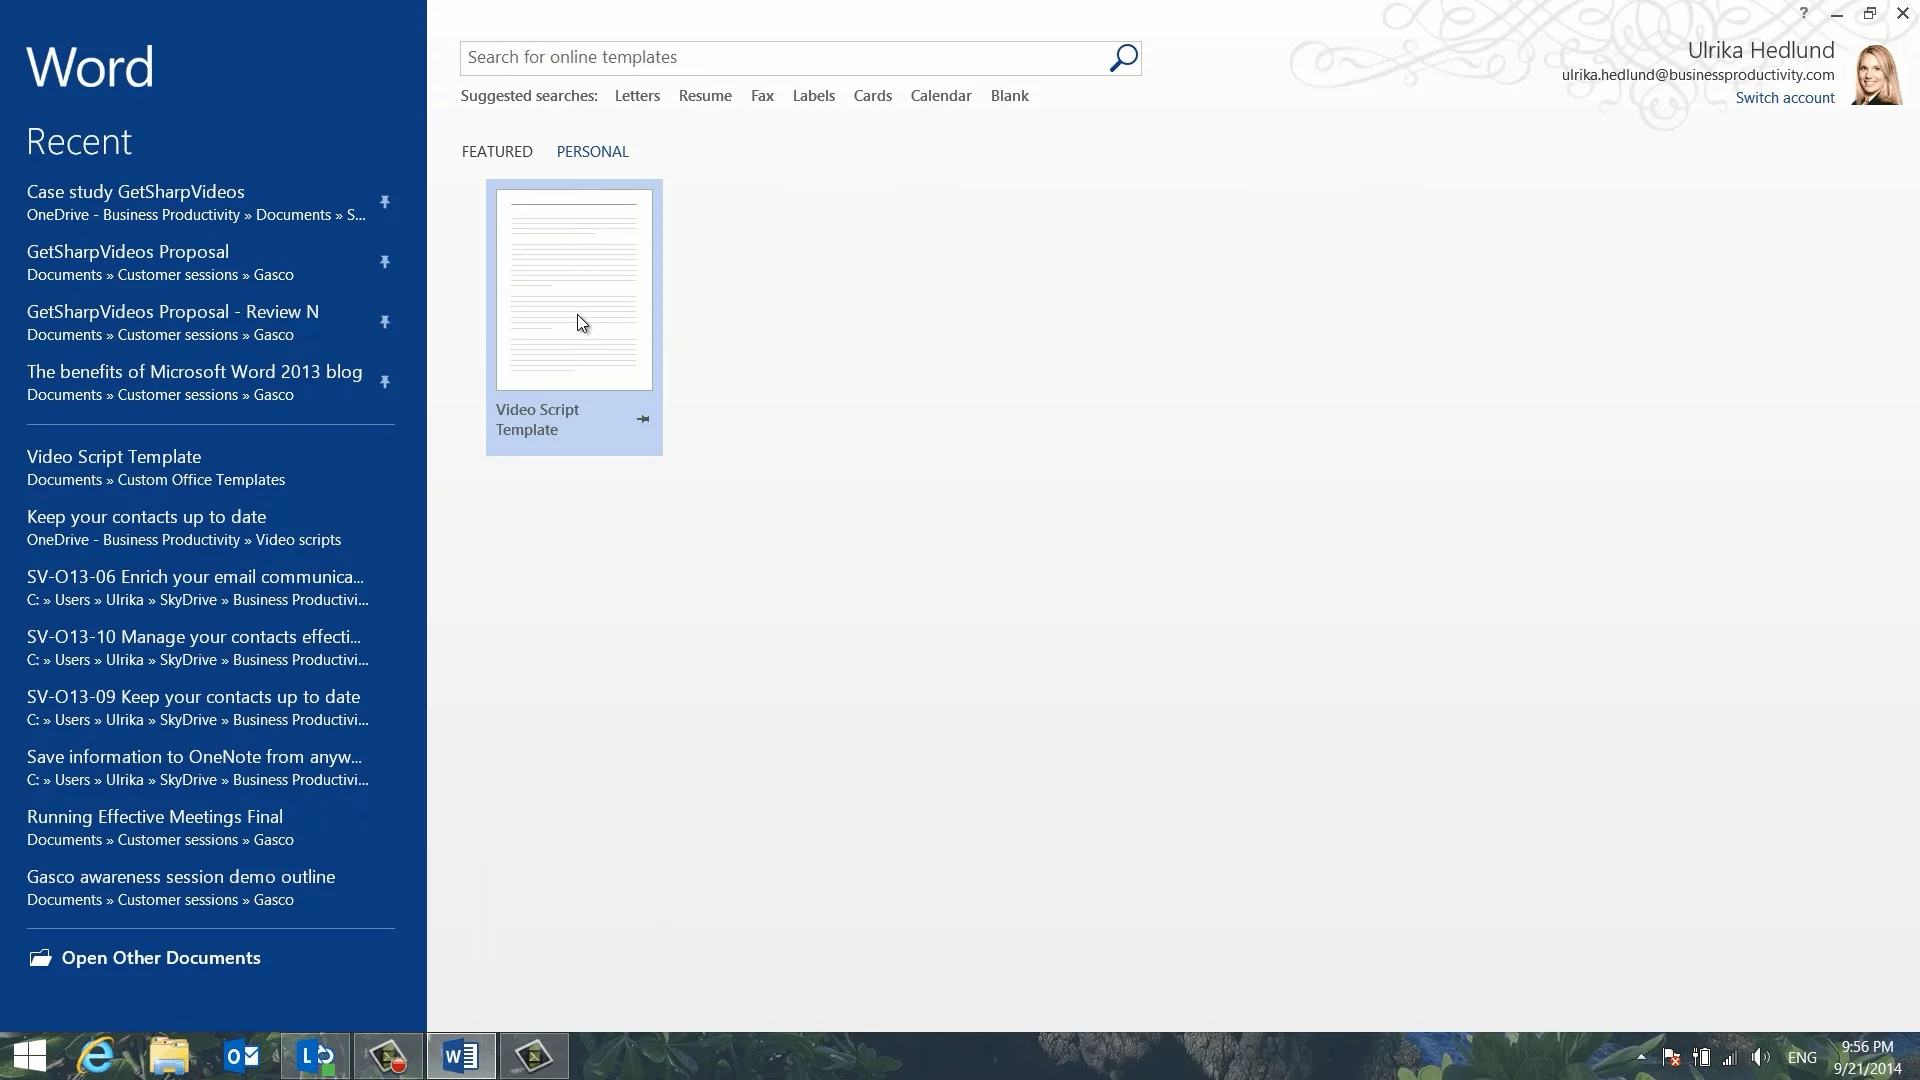Image resolution: width=1920 pixels, height=1080 pixels.
Task: Open the Video Script Template thumbnail
Action: tap(574, 290)
